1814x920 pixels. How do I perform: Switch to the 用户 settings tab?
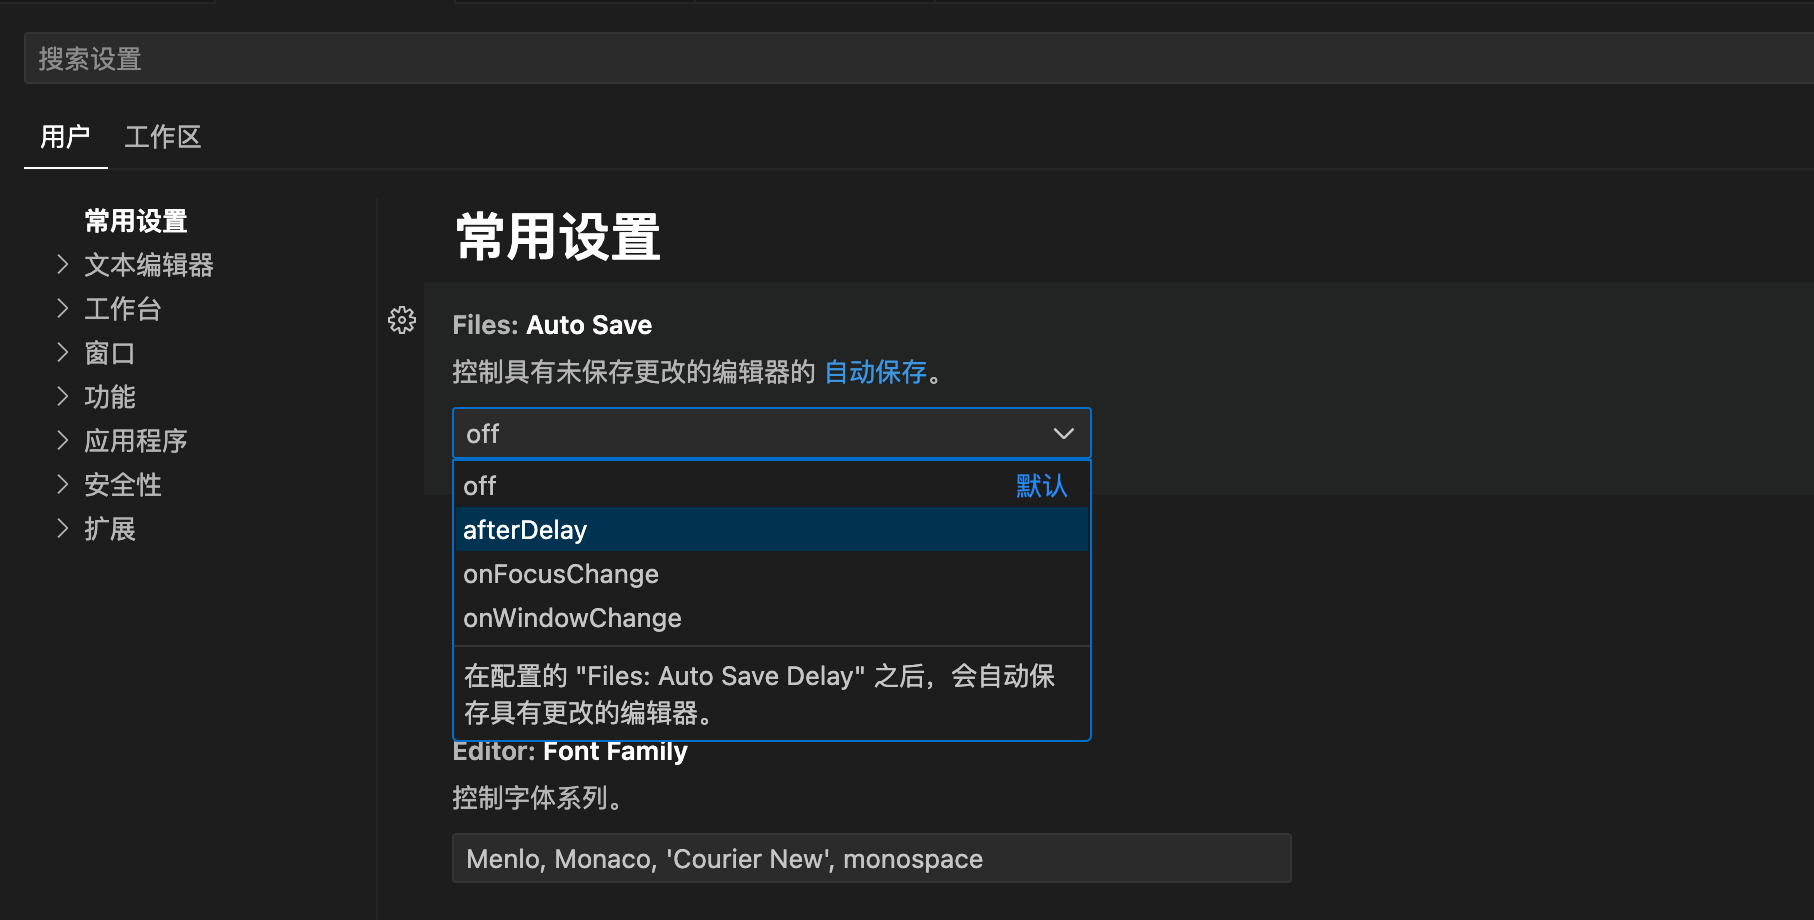click(x=65, y=137)
